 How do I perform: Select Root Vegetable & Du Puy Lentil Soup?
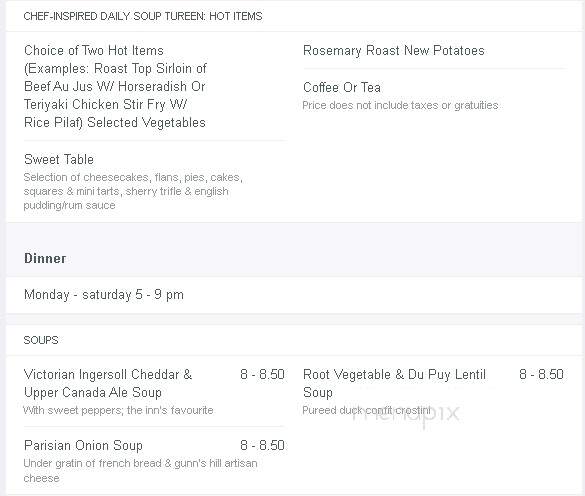point(394,383)
